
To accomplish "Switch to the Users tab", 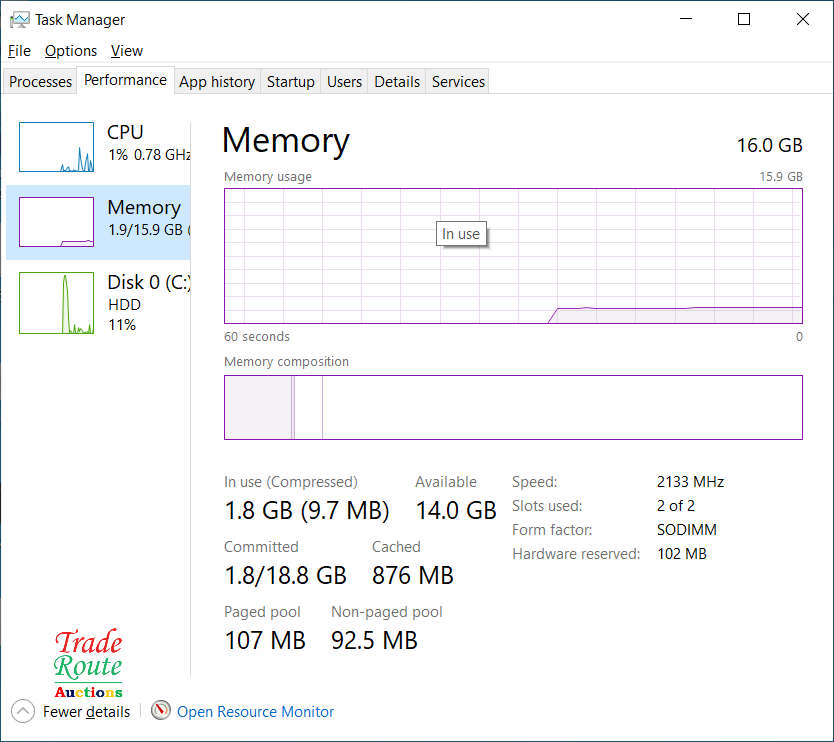I will click(344, 82).
